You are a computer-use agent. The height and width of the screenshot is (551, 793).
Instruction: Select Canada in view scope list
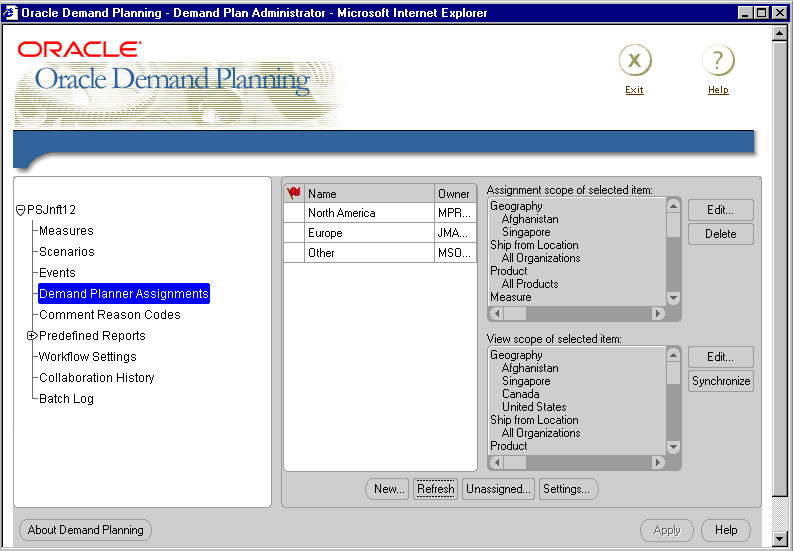pyautogui.click(x=520, y=394)
